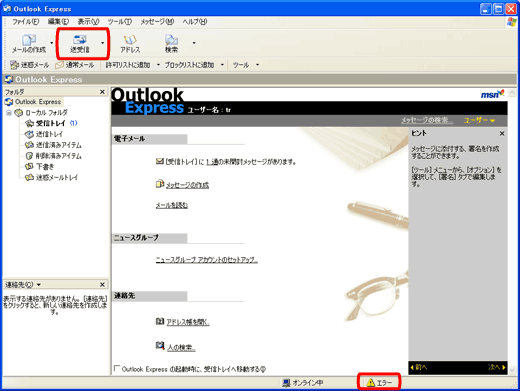520x391 pixels.
Task: Select 受信トレイ inbox folder
Action: click(51, 123)
